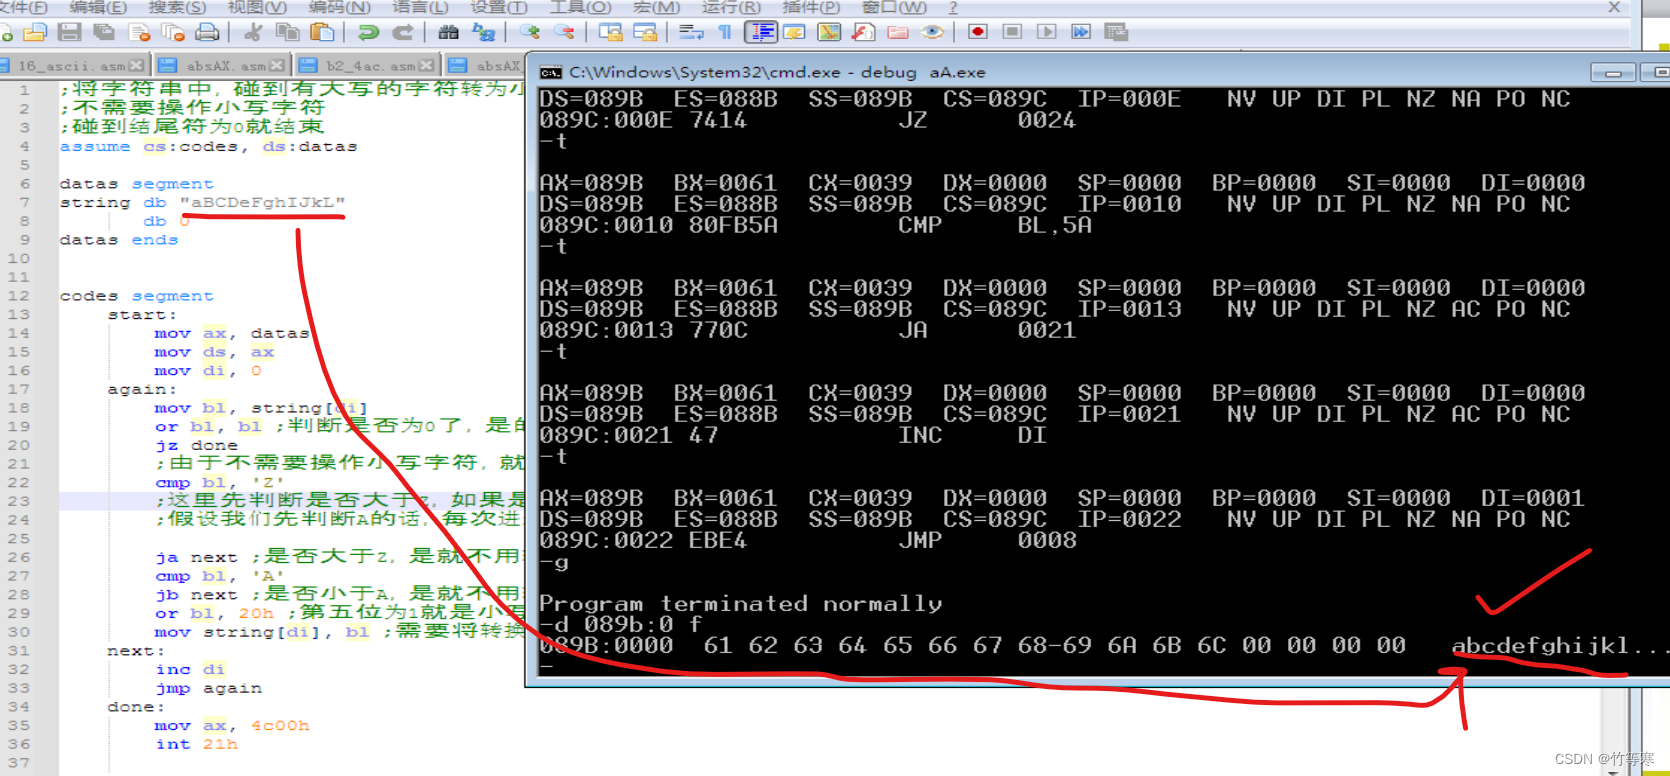Click the Open file folder icon
Screen dimensions: 1670x776
[x=35, y=33]
